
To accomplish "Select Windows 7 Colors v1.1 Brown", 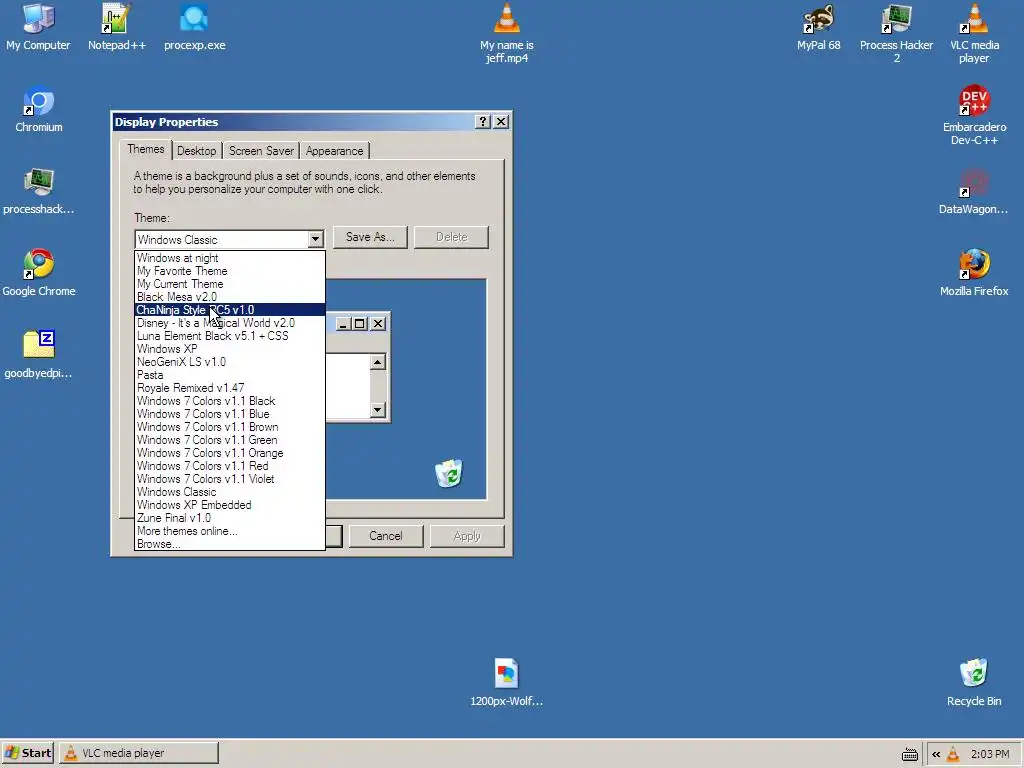I will coord(230,427).
